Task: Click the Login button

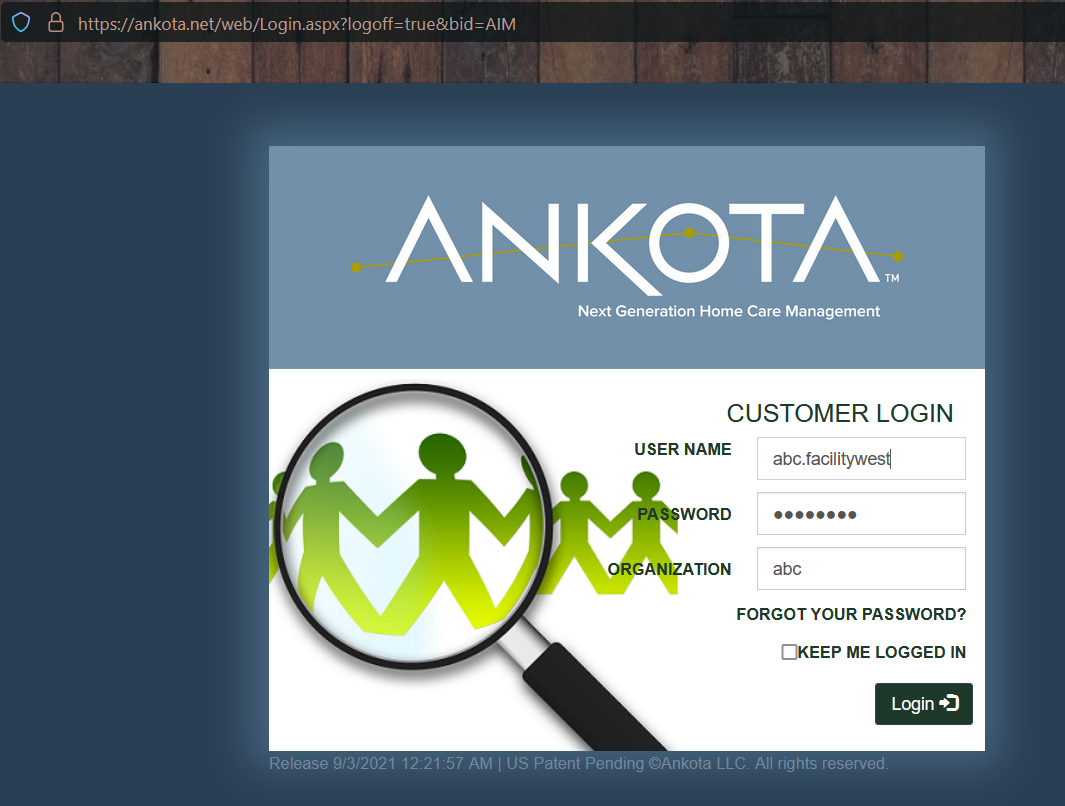Action: (924, 703)
